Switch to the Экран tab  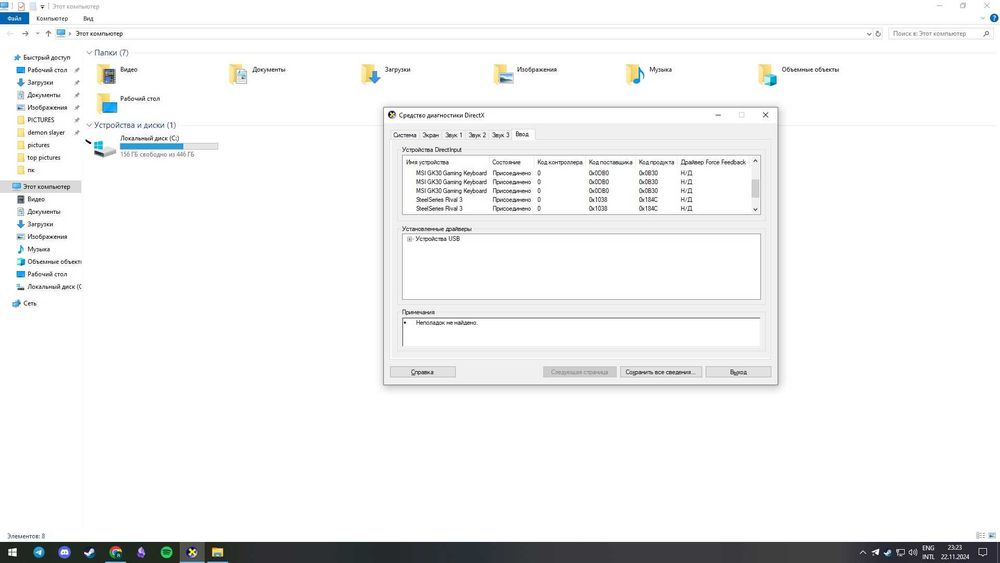pyautogui.click(x=430, y=135)
